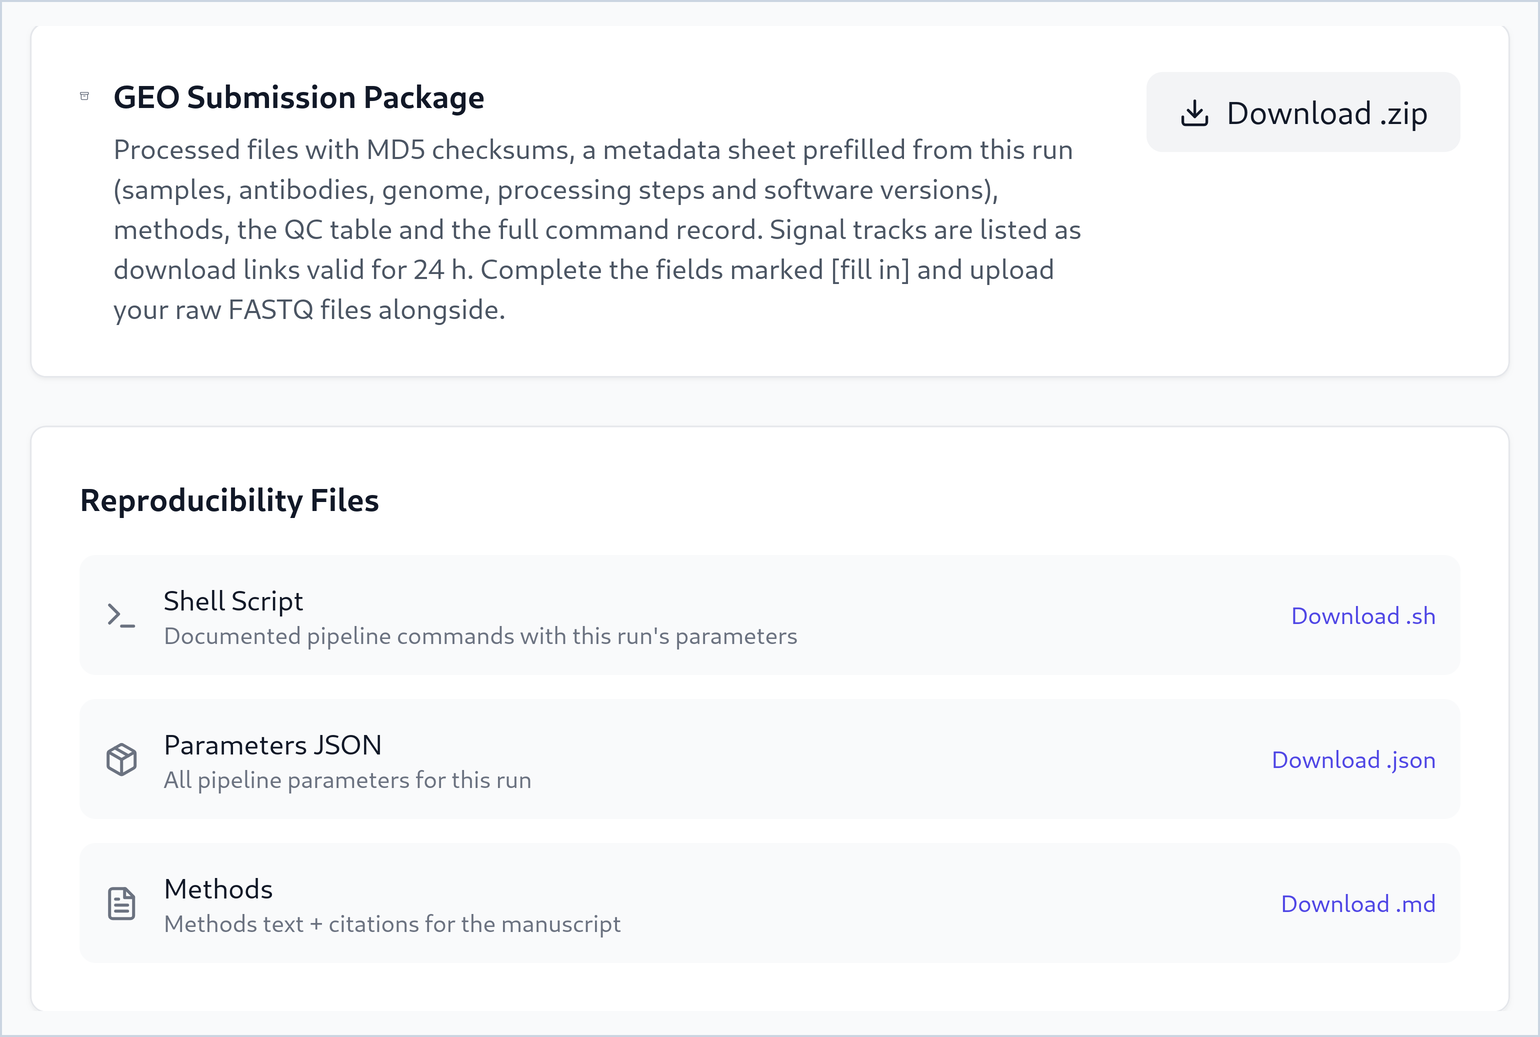The width and height of the screenshot is (1540, 1037).
Task: Click the GEO package description paragraph
Action: tap(597, 230)
